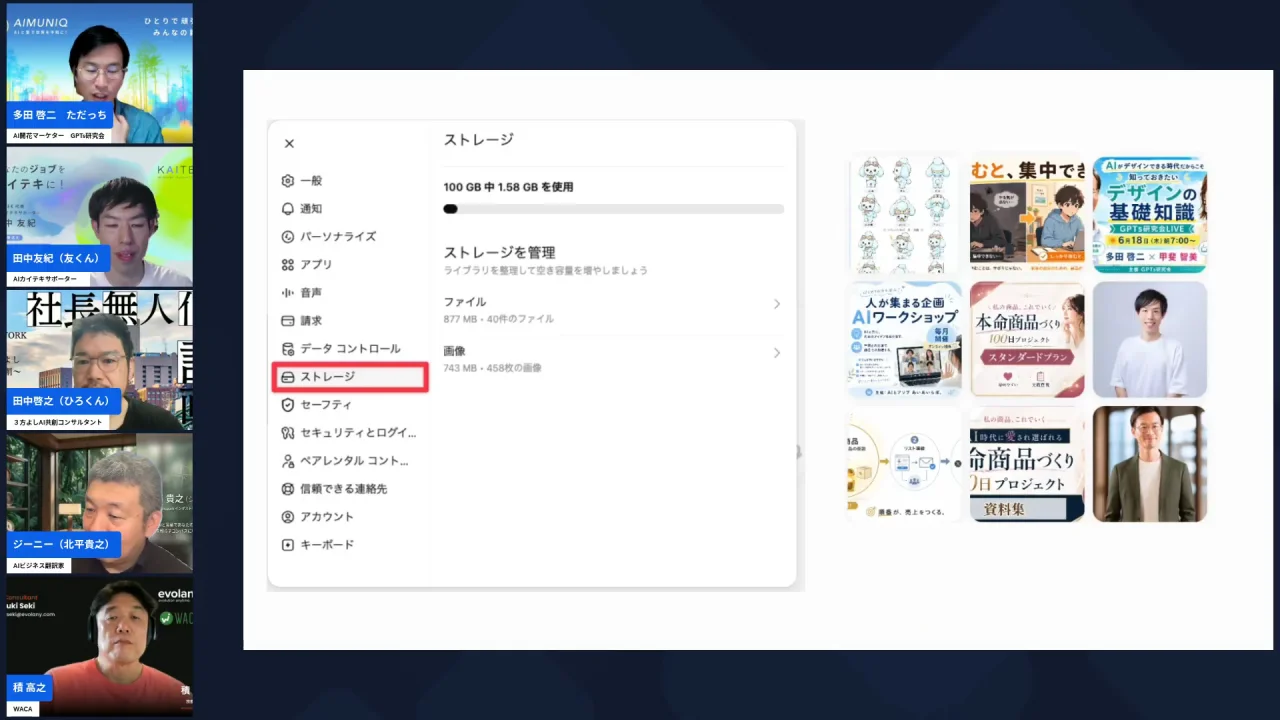Click the 通知 bell icon
The width and height of the screenshot is (1280, 720).
coord(288,209)
